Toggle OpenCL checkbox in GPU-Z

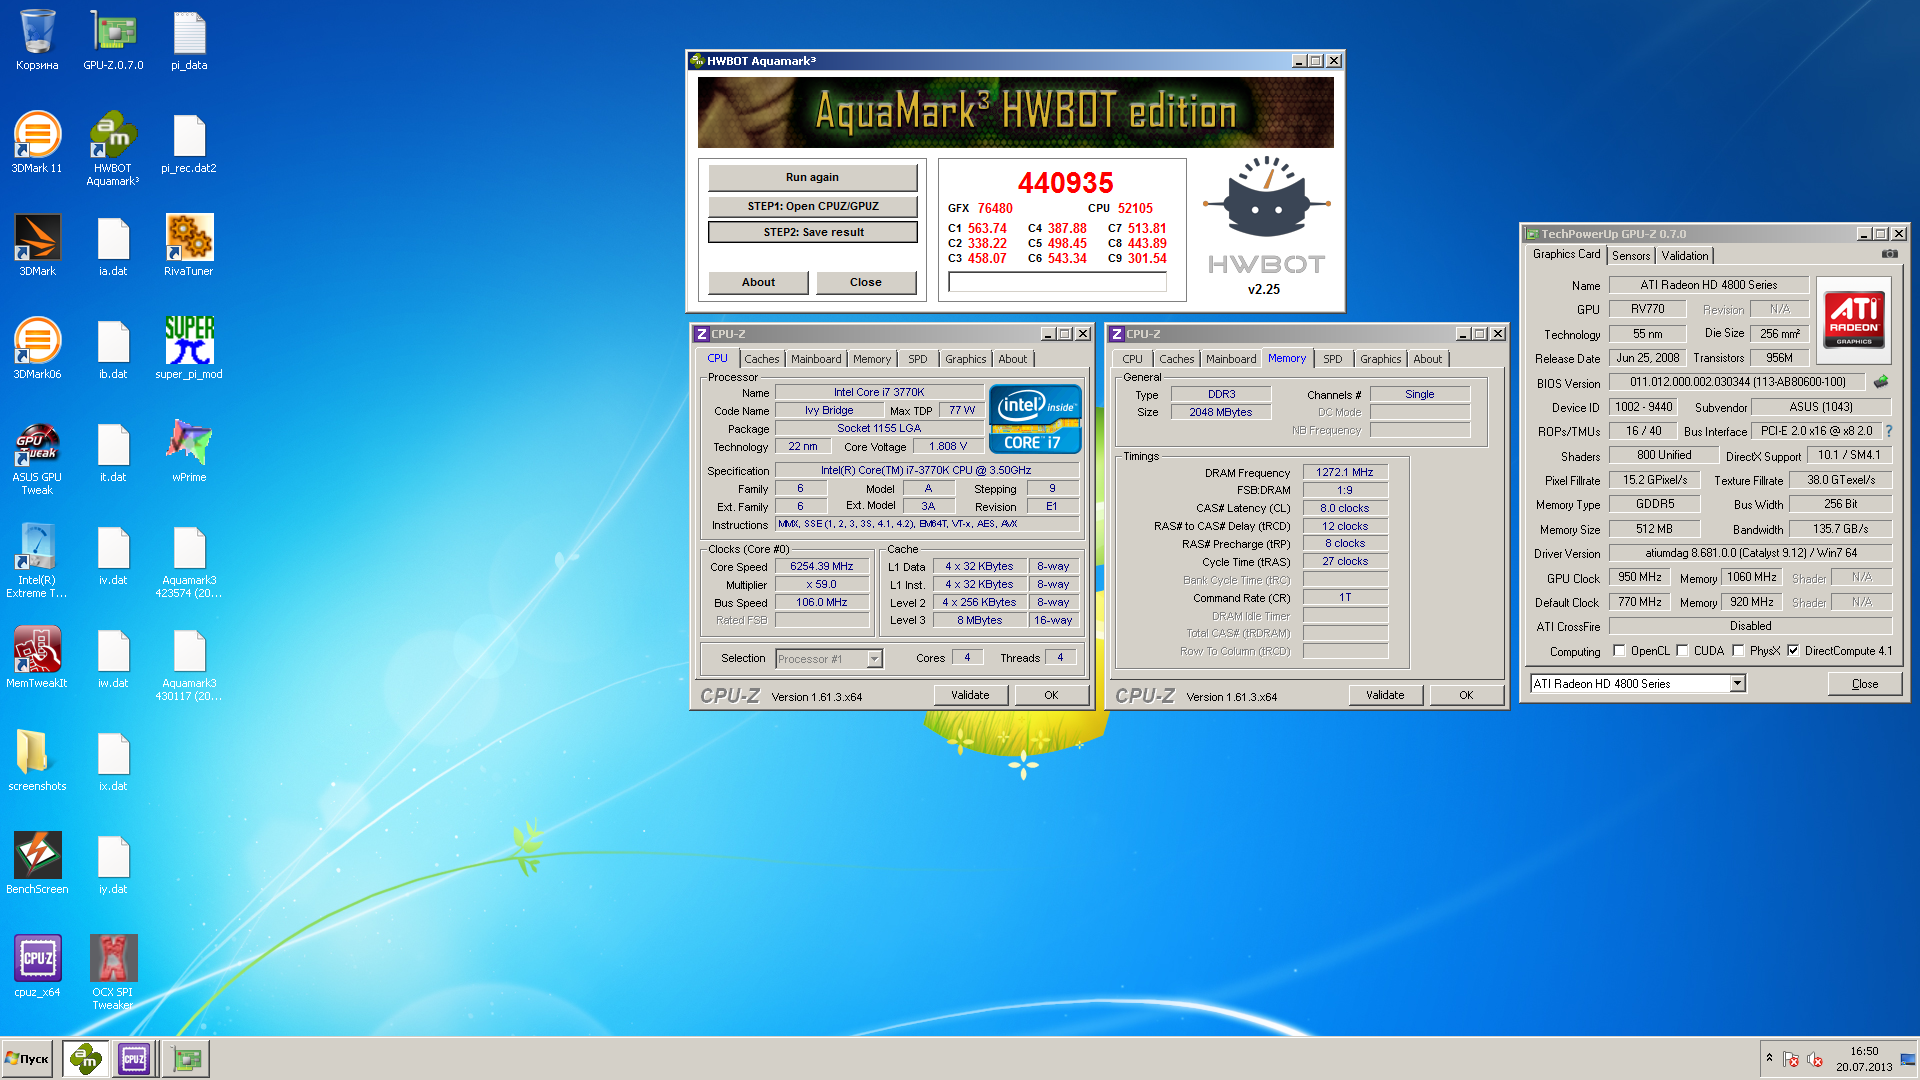pos(1619,651)
